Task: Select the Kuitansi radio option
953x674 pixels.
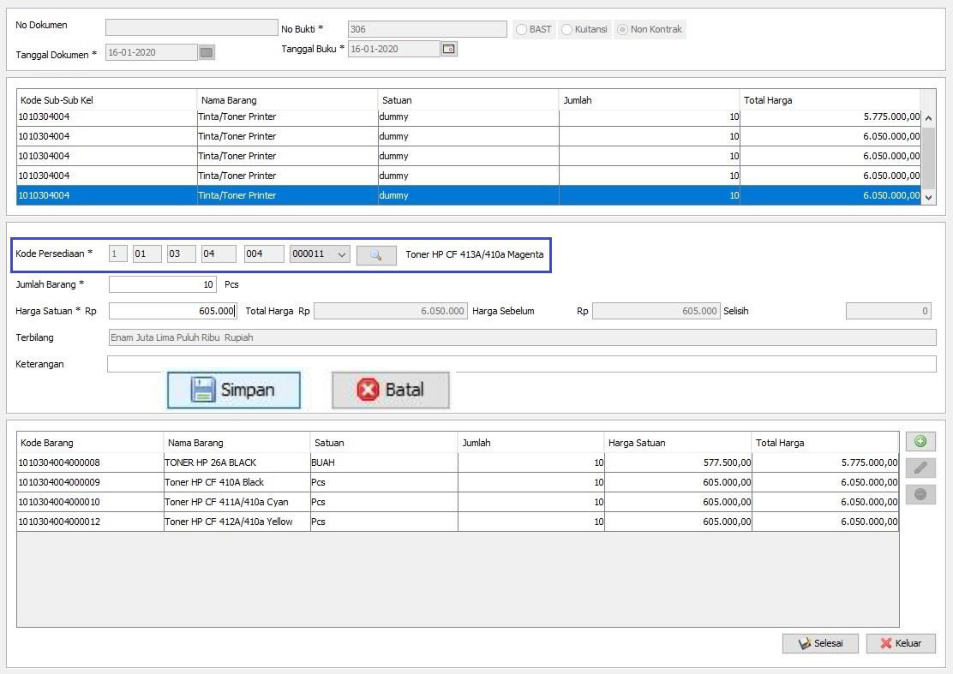Action: [x=567, y=30]
